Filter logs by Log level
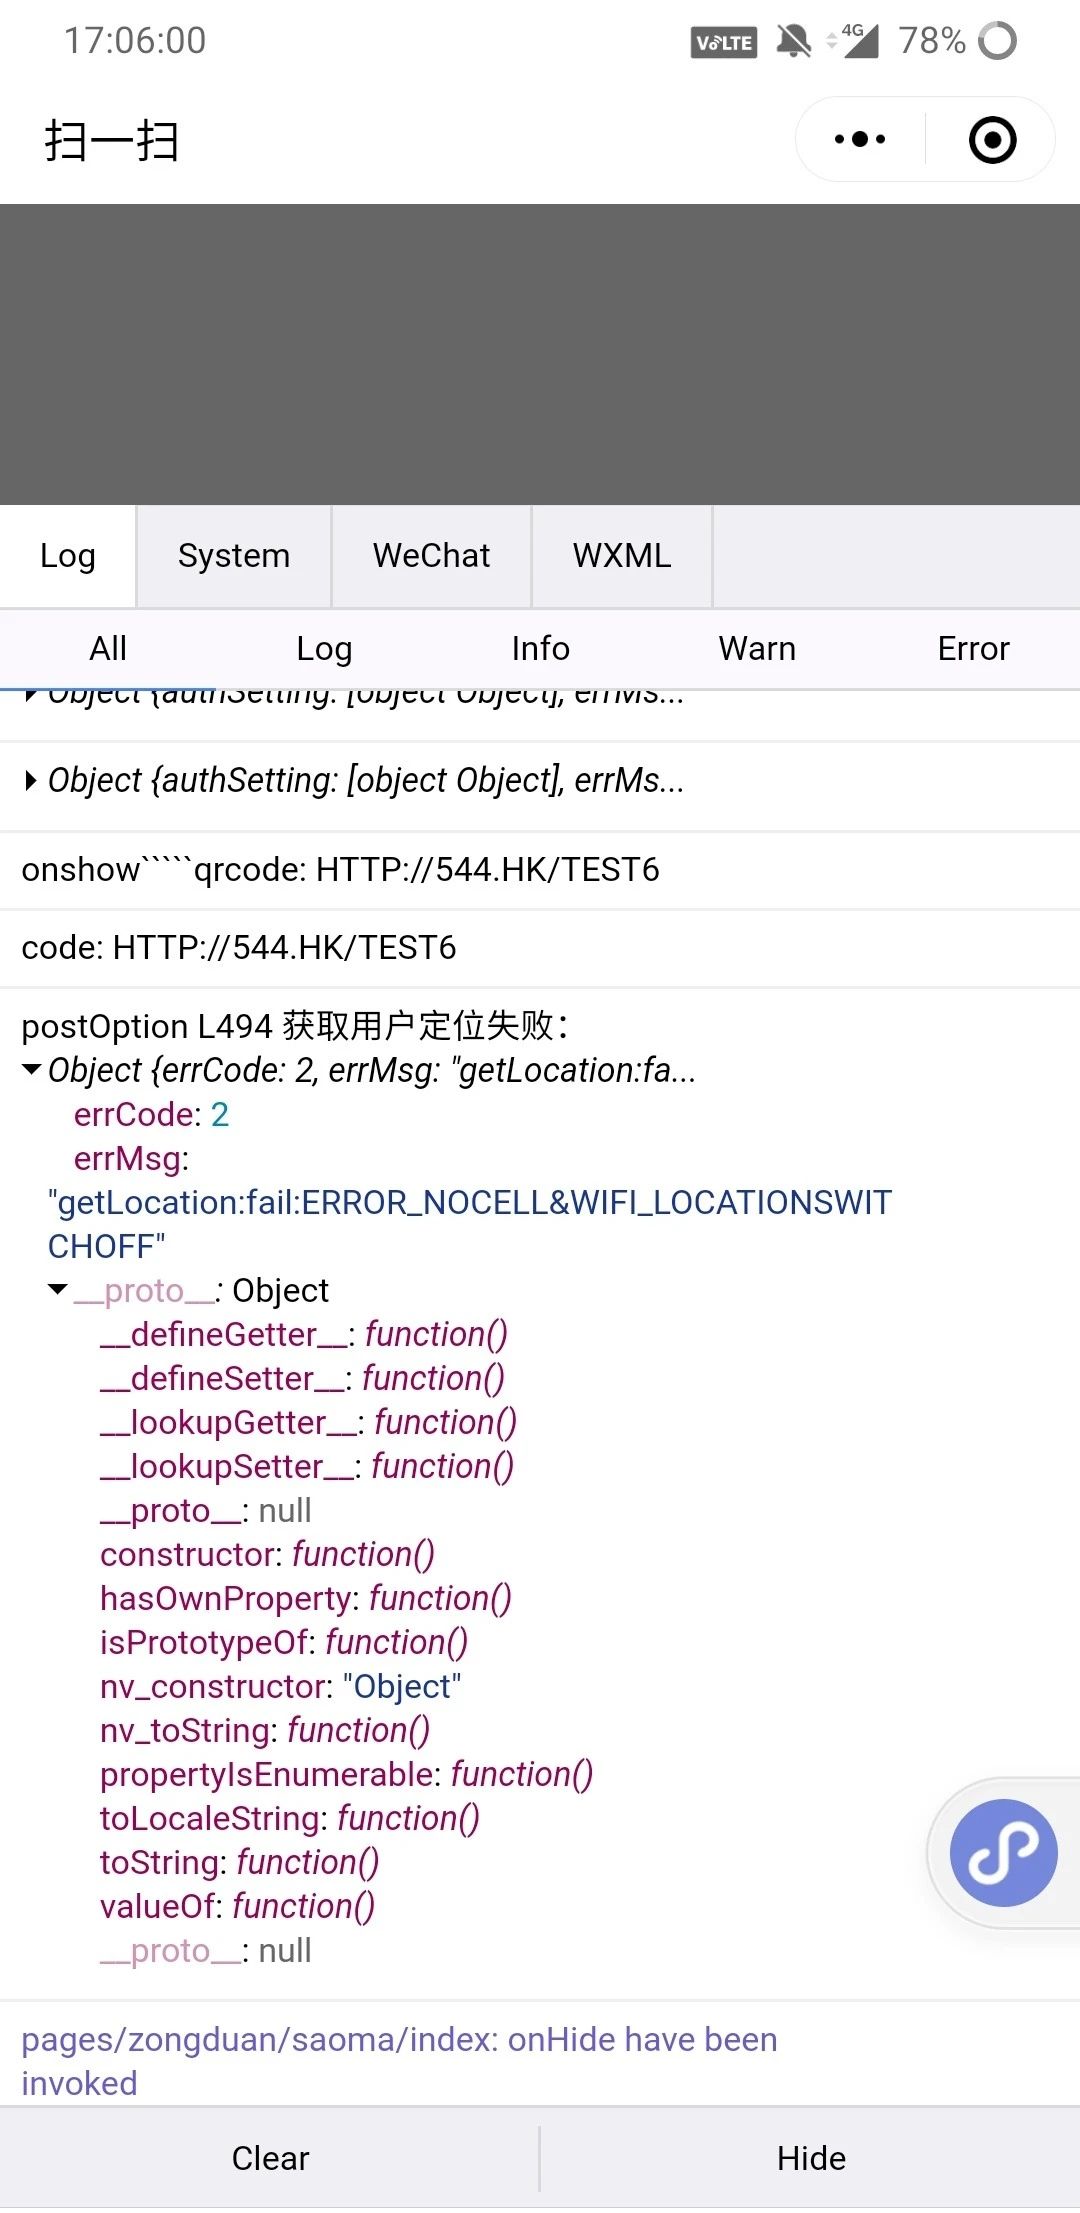Viewport: 1080px width, 2213px height. (324, 649)
